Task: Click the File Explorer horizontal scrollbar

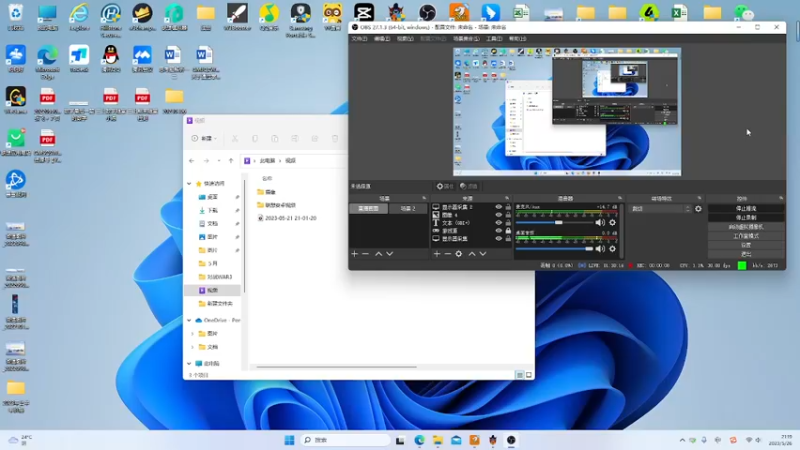Action: [336, 367]
